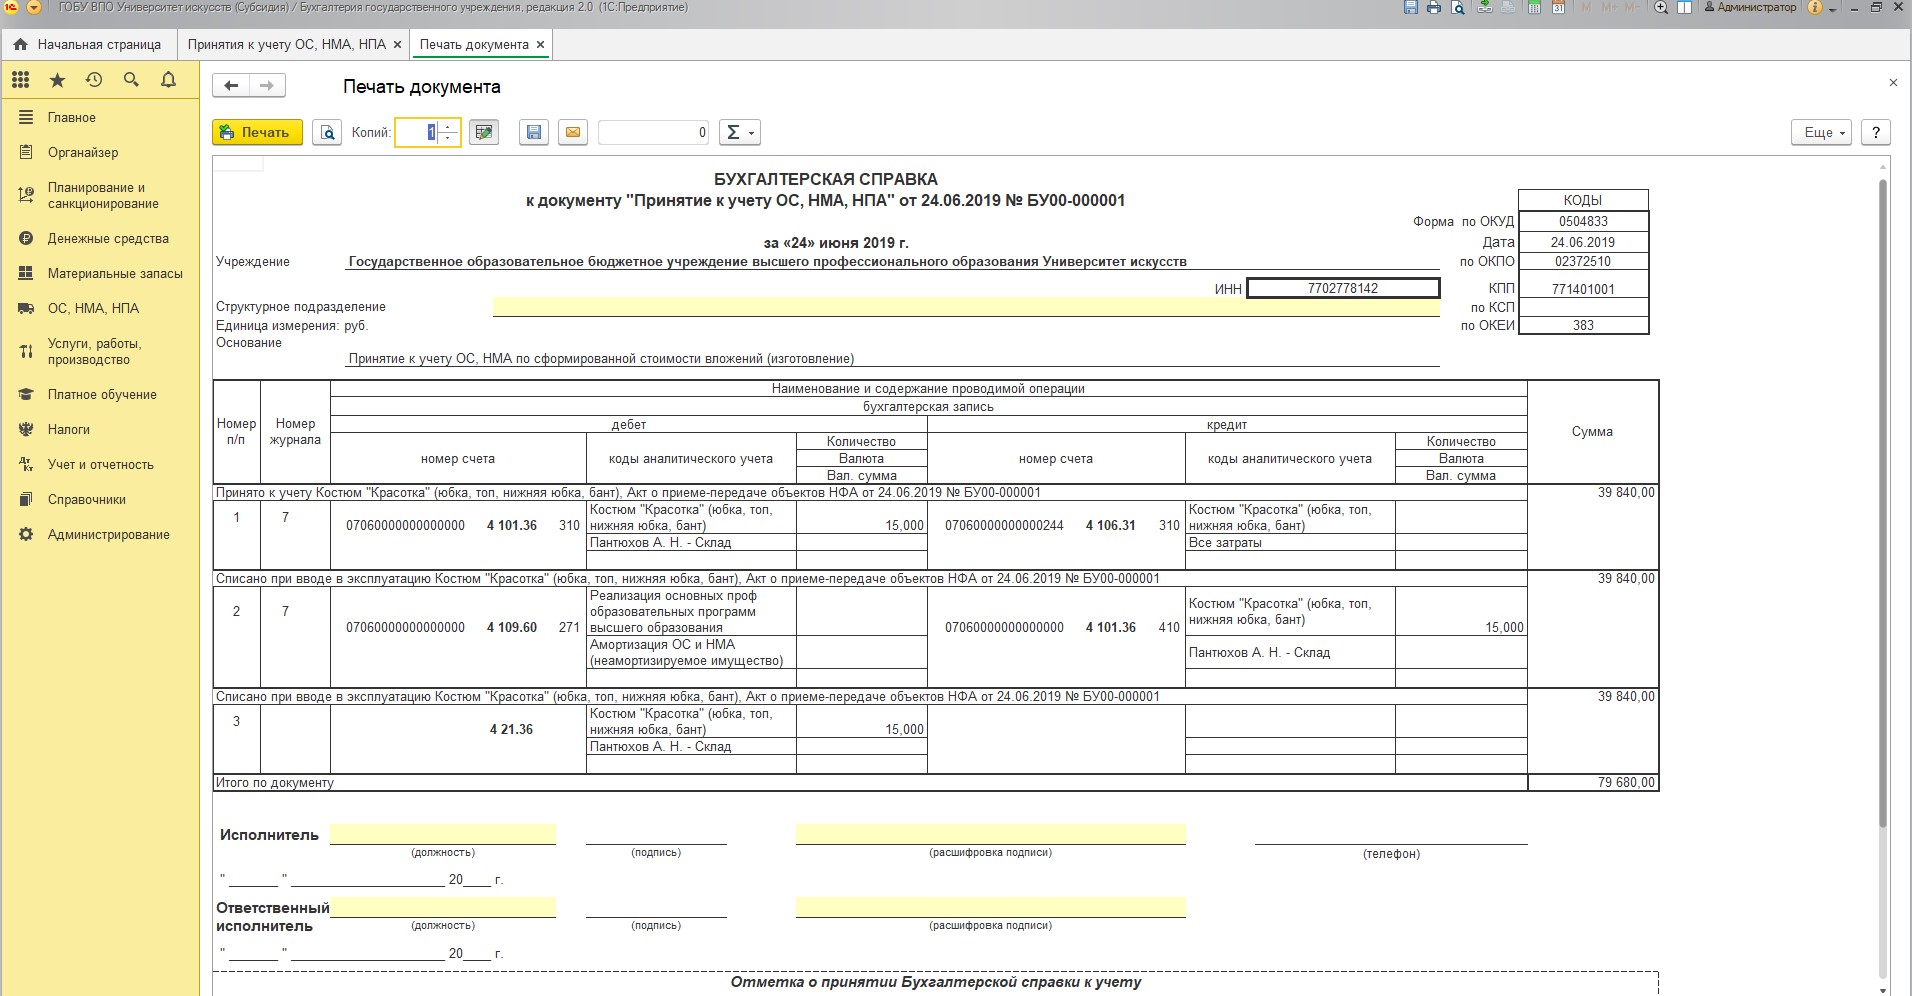Click the M+ memory add button

point(1610,8)
